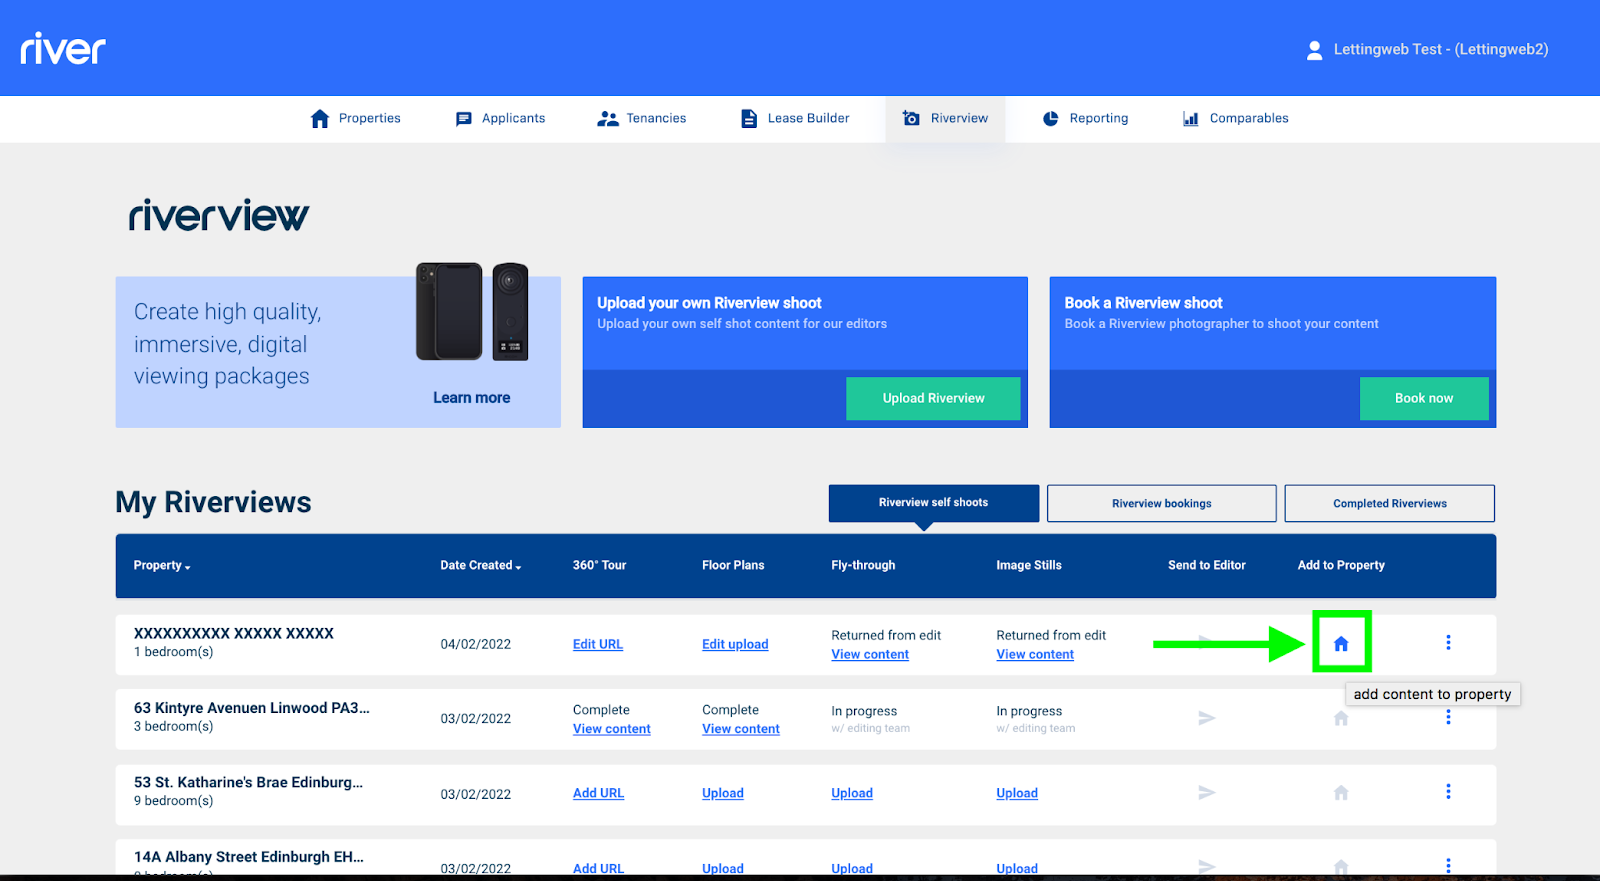Click add-to-property home icon for XXXXXXXXXX row

[1341, 644]
